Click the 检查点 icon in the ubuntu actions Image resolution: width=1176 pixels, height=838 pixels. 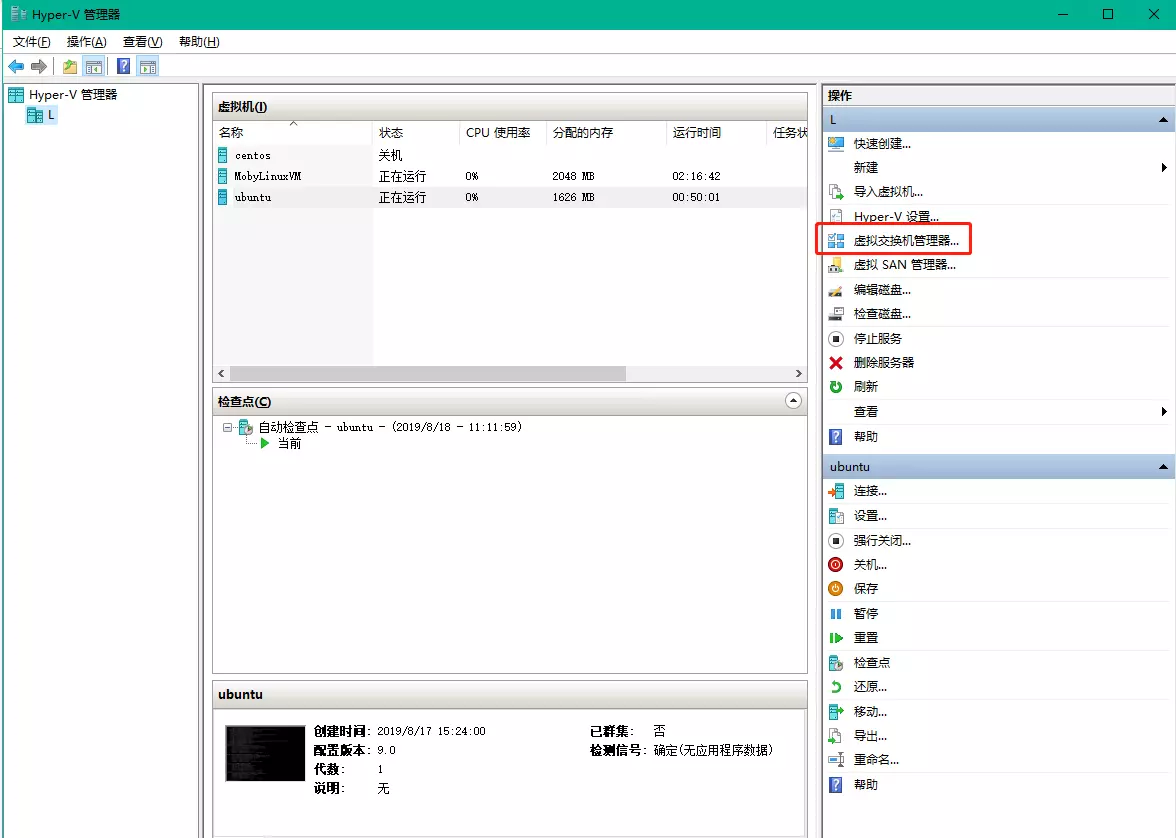836,662
